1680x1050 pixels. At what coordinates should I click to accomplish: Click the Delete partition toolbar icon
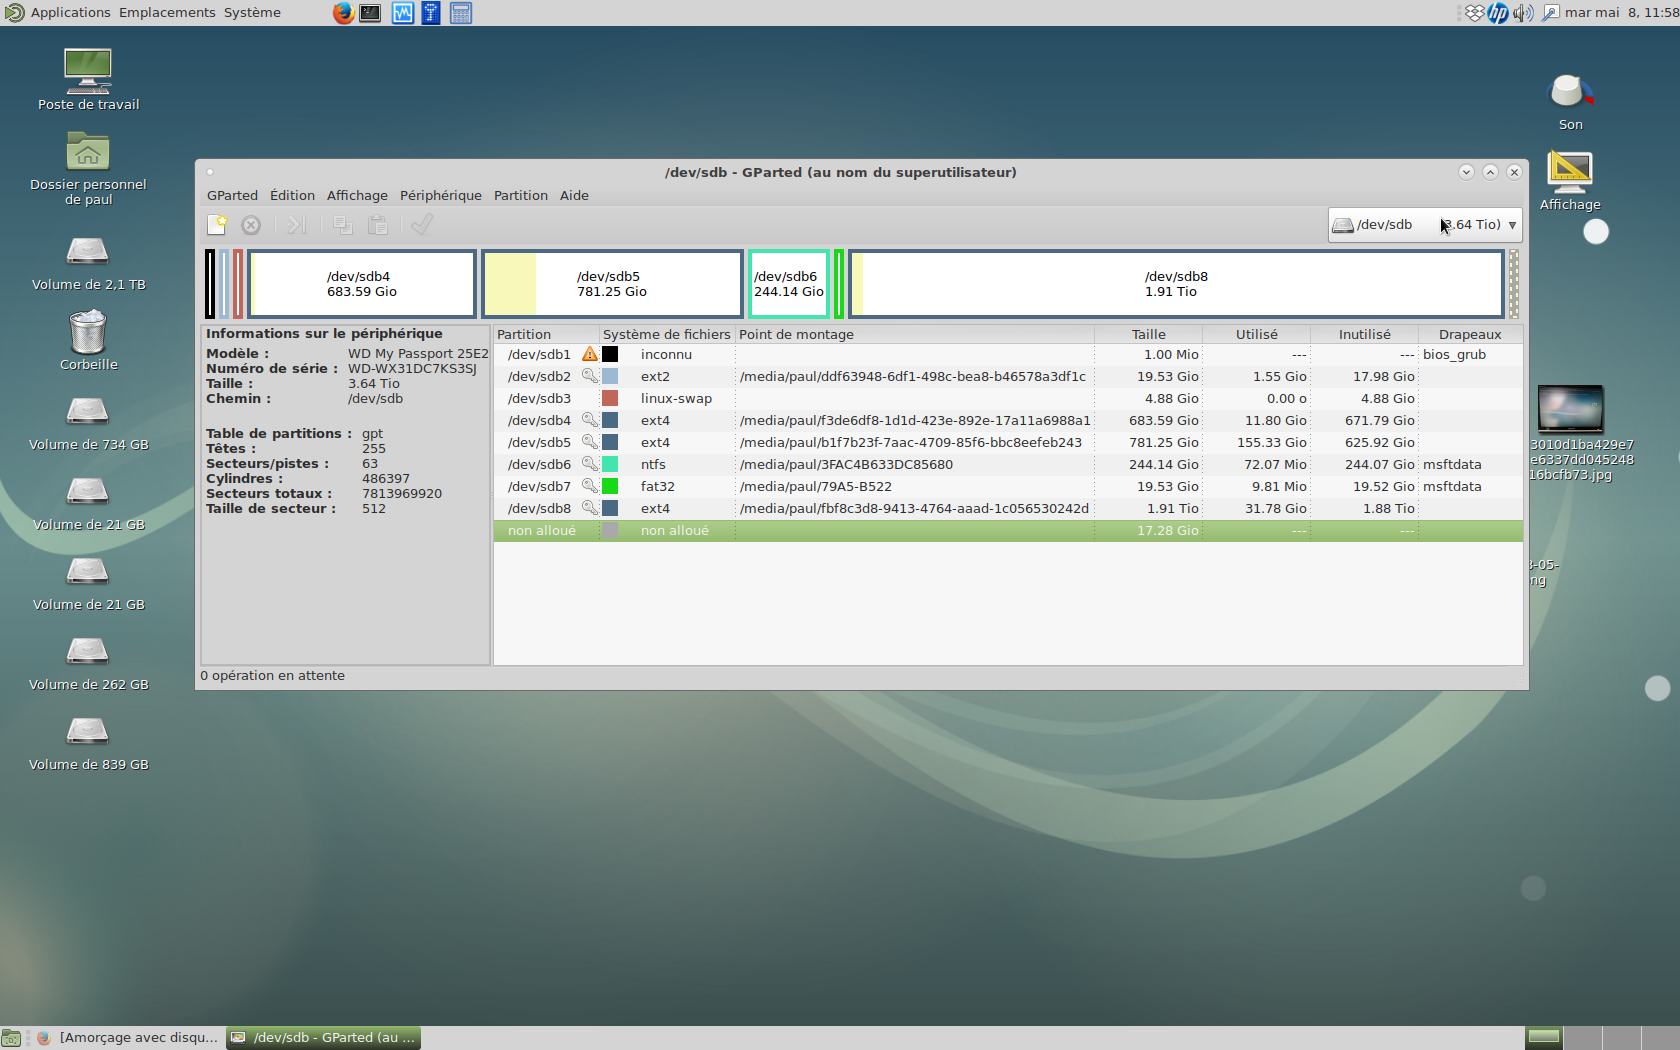251,225
